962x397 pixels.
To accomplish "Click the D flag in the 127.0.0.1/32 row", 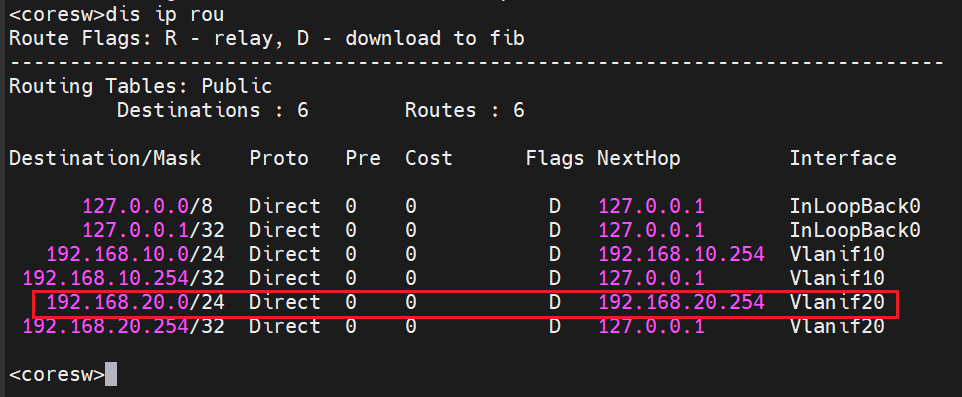I will (555, 230).
